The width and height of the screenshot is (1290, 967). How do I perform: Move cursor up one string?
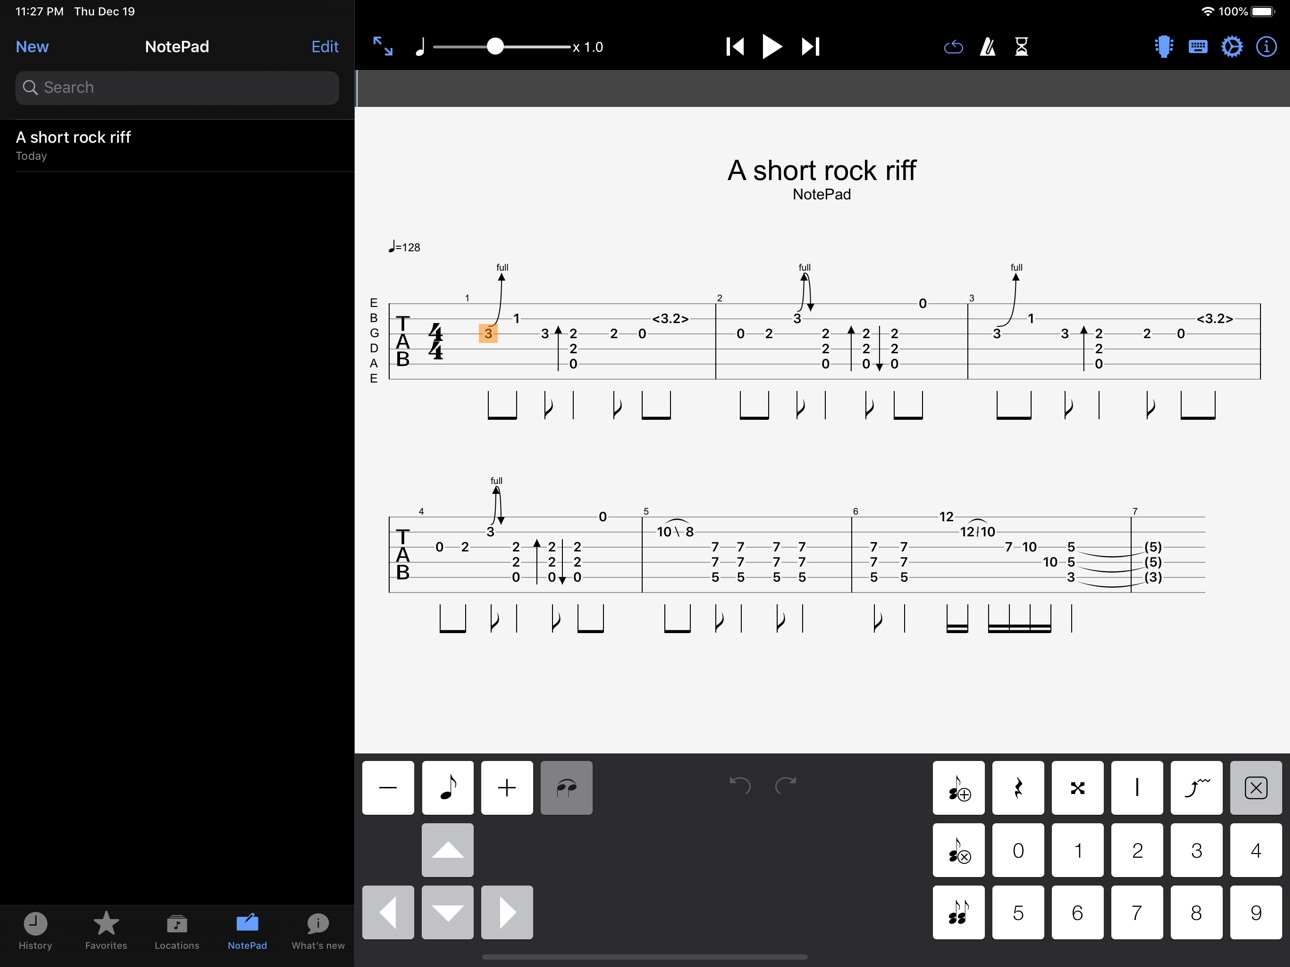pyautogui.click(x=448, y=850)
